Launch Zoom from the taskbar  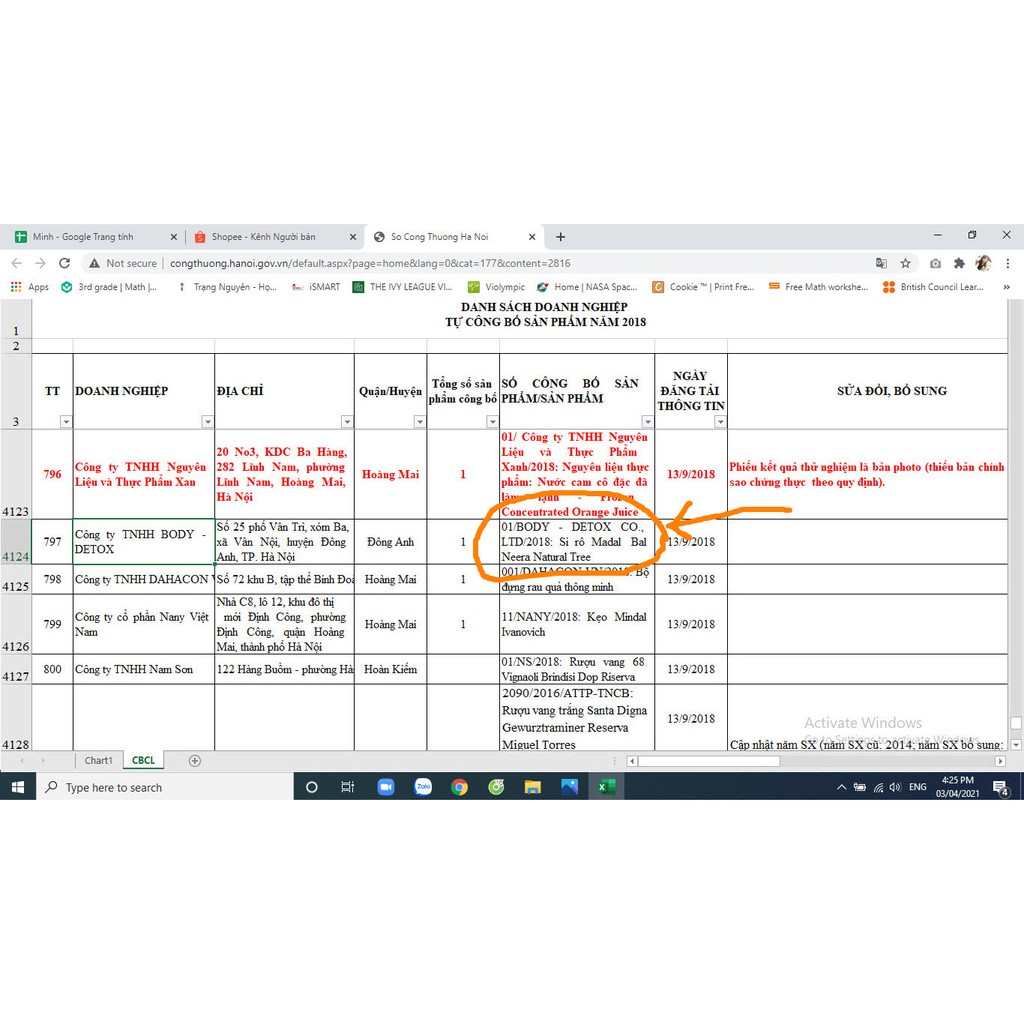coord(386,787)
